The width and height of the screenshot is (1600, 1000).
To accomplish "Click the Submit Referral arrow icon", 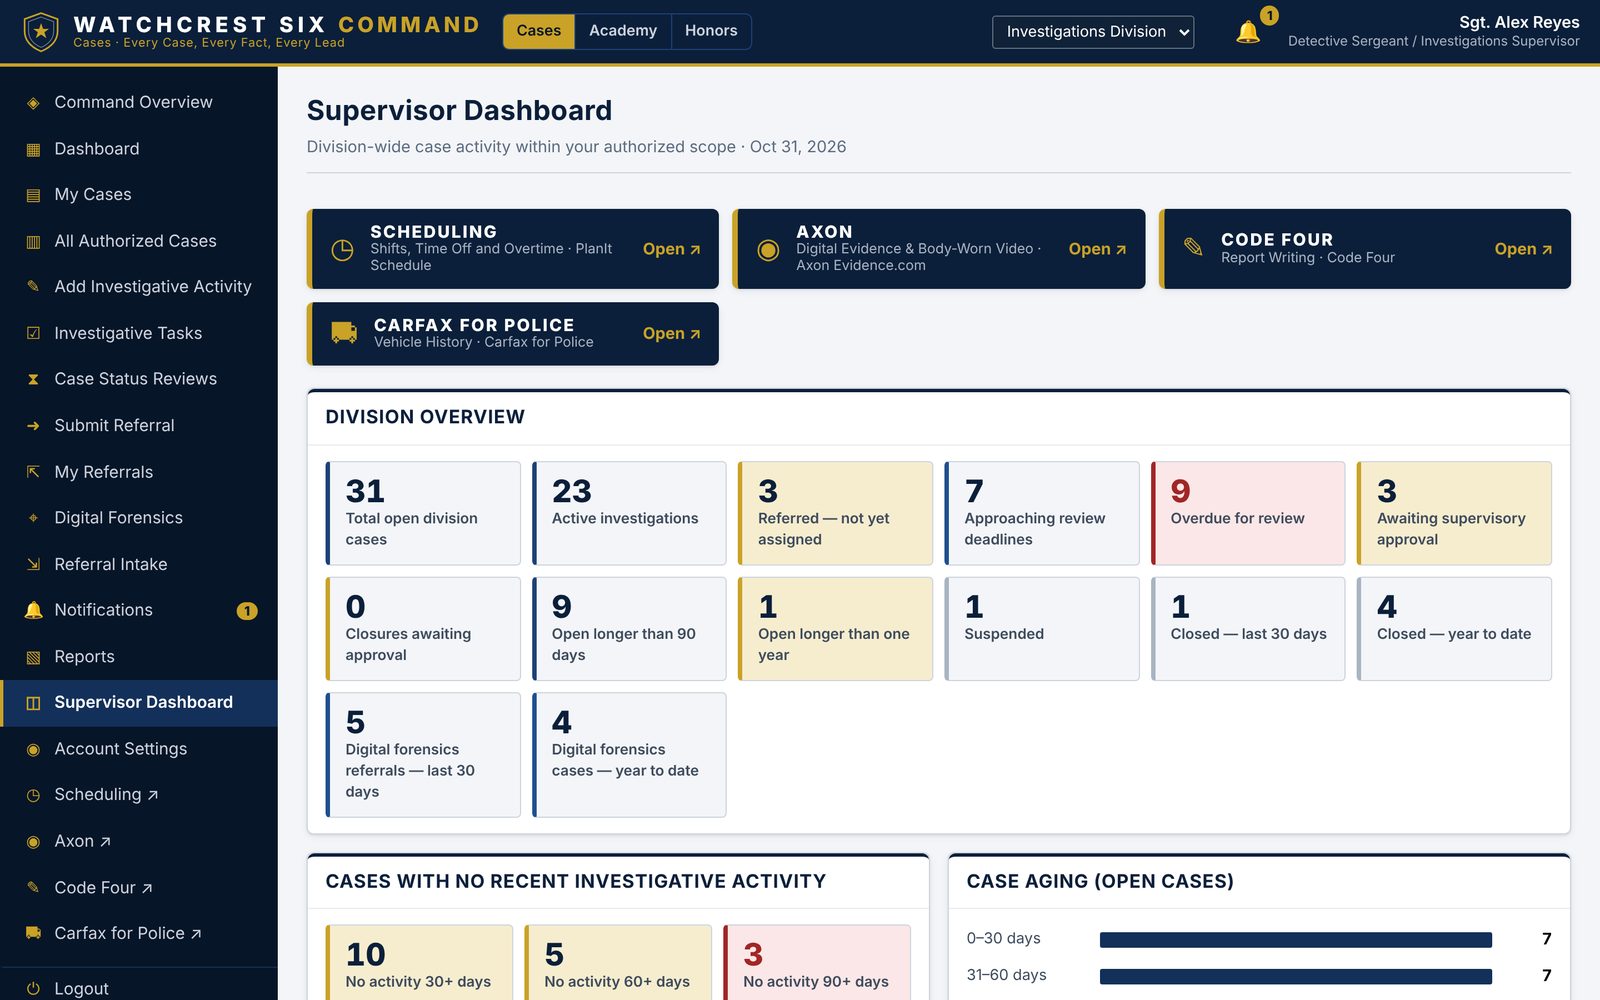I will click(33, 426).
